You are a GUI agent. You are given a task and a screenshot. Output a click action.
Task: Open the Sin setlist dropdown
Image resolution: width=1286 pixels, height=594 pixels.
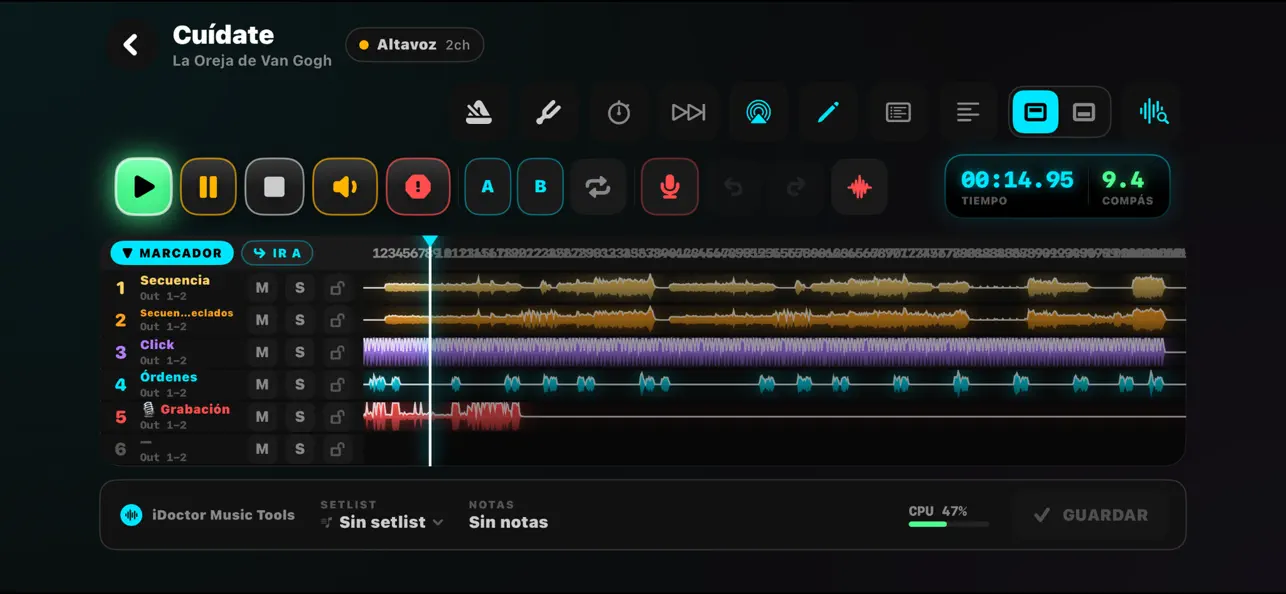[382, 522]
